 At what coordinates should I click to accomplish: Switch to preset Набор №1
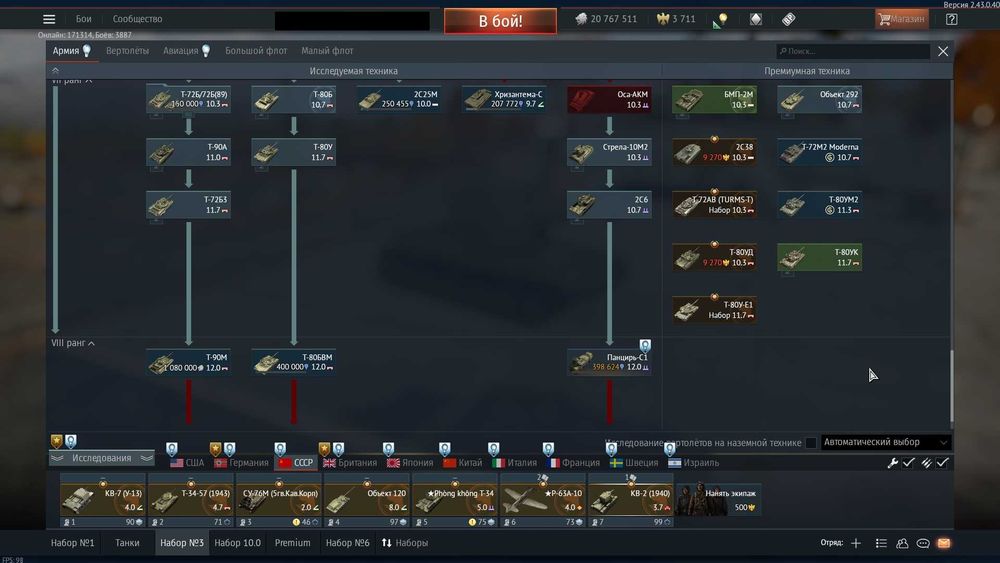pos(73,543)
